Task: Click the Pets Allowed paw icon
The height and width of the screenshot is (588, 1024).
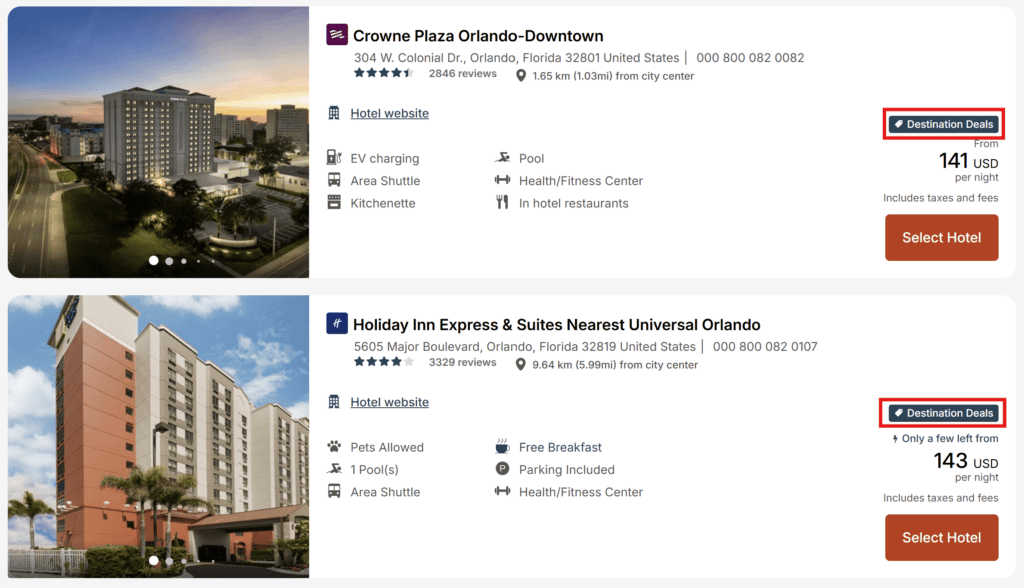Action: pos(333,446)
